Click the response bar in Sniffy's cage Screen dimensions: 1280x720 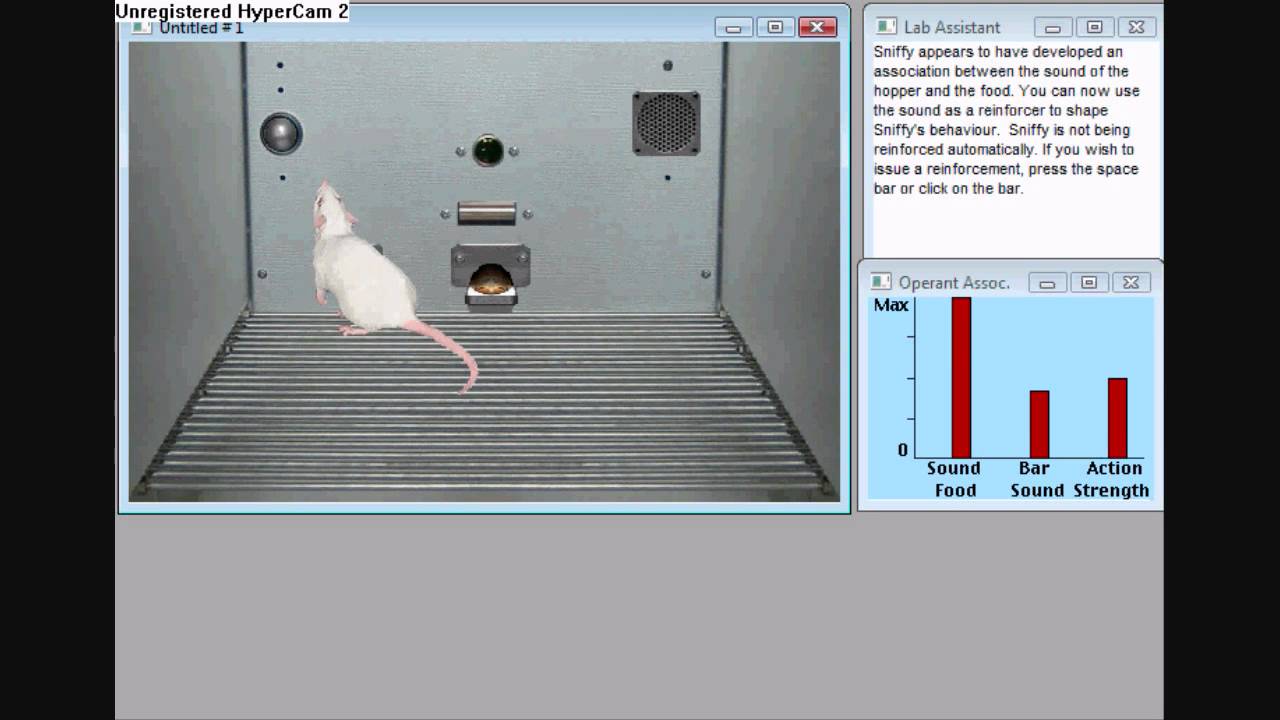pos(487,213)
